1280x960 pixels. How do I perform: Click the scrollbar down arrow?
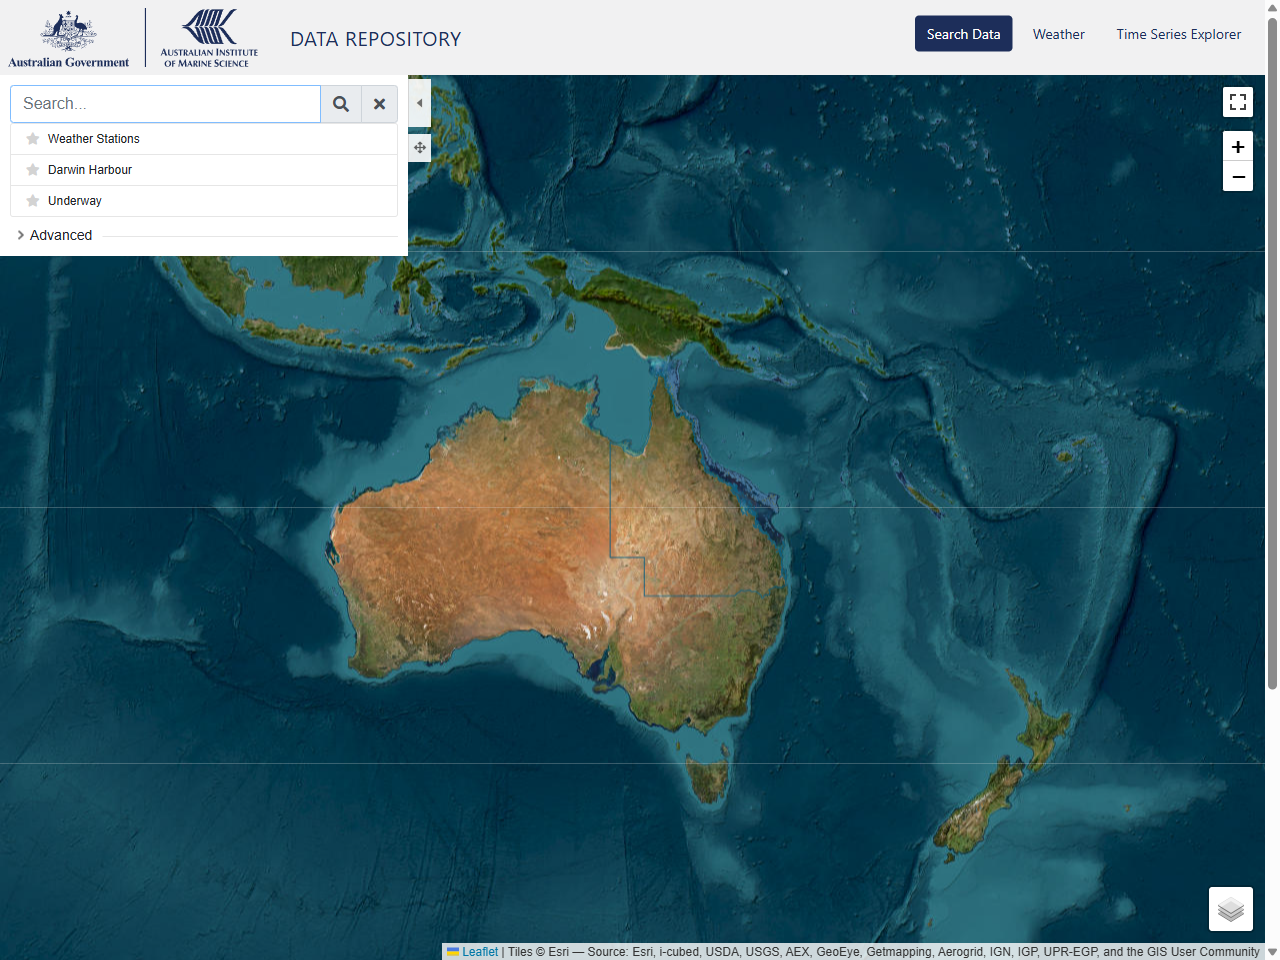[1272, 952]
